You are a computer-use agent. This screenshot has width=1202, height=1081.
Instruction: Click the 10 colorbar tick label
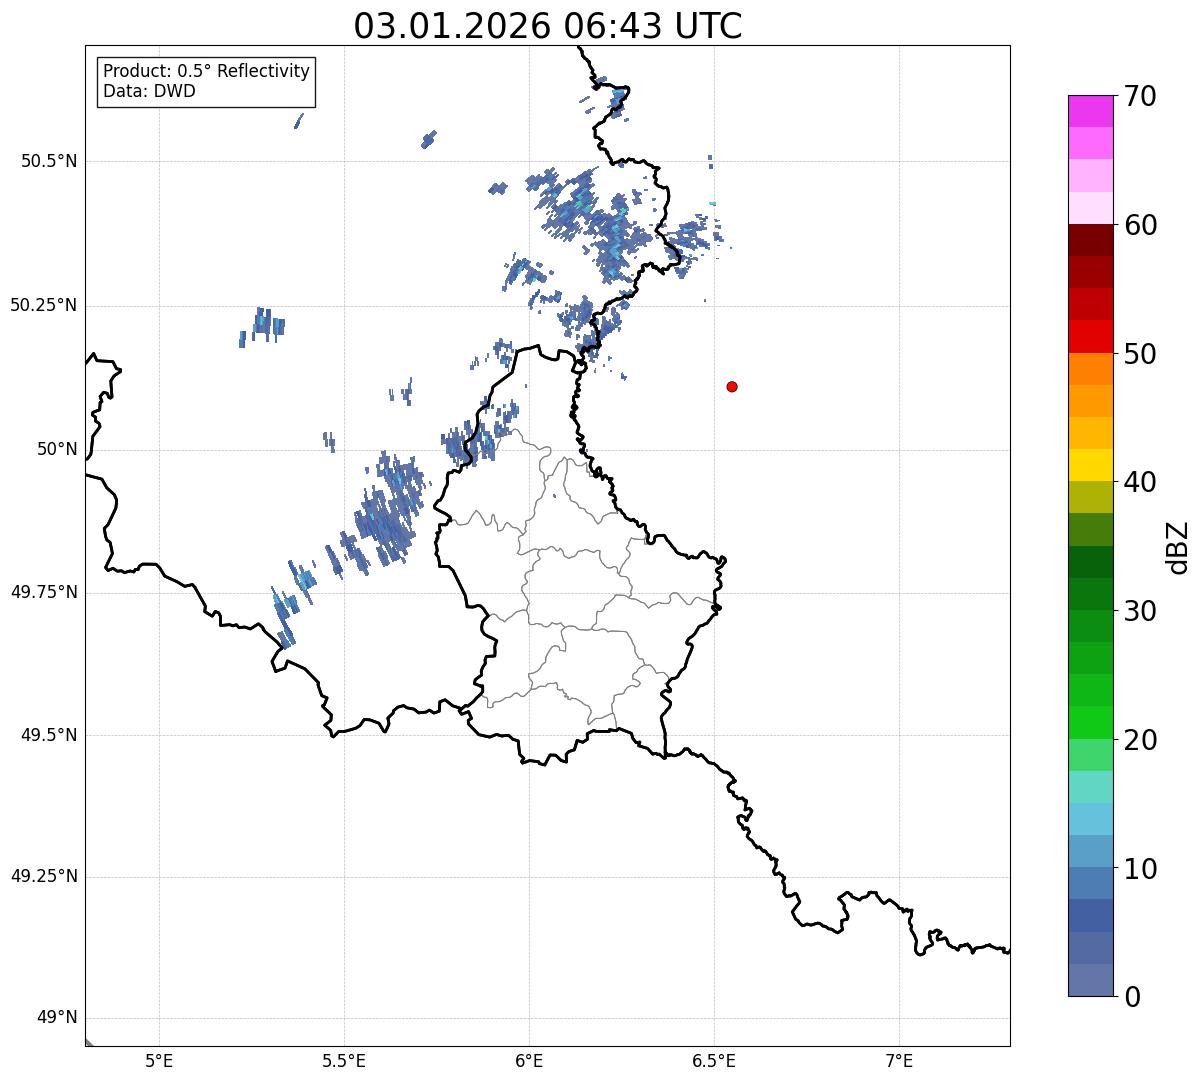[1140, 868]
